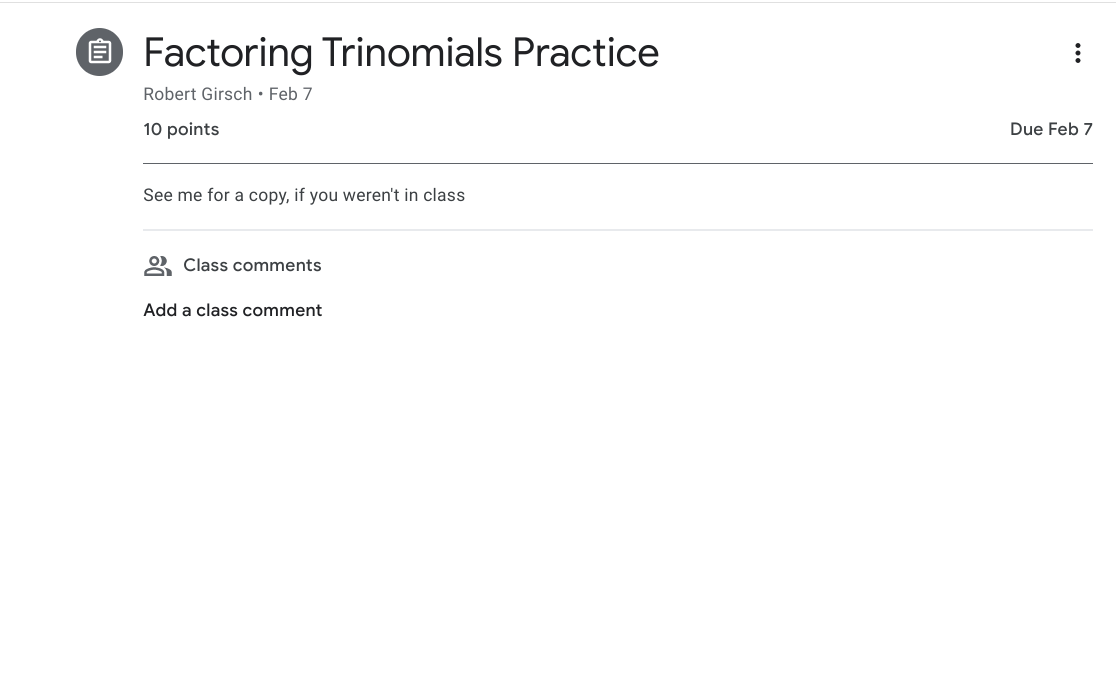Viewport: 1116px width, 700px height.
Task: Click the word 'Practice' in the title
Action: pos(586,53)
